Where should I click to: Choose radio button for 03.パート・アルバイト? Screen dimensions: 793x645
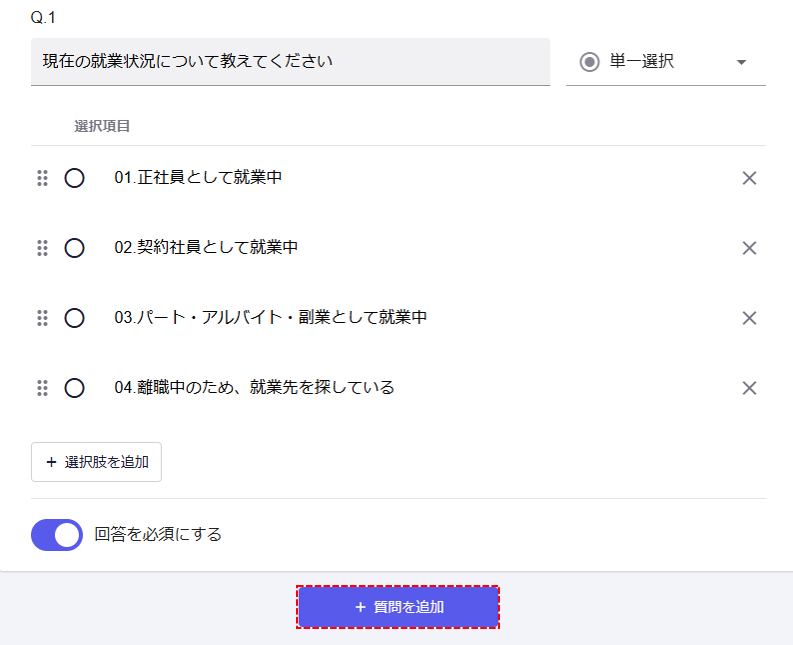pyautogui.click(x=74, y=318)
